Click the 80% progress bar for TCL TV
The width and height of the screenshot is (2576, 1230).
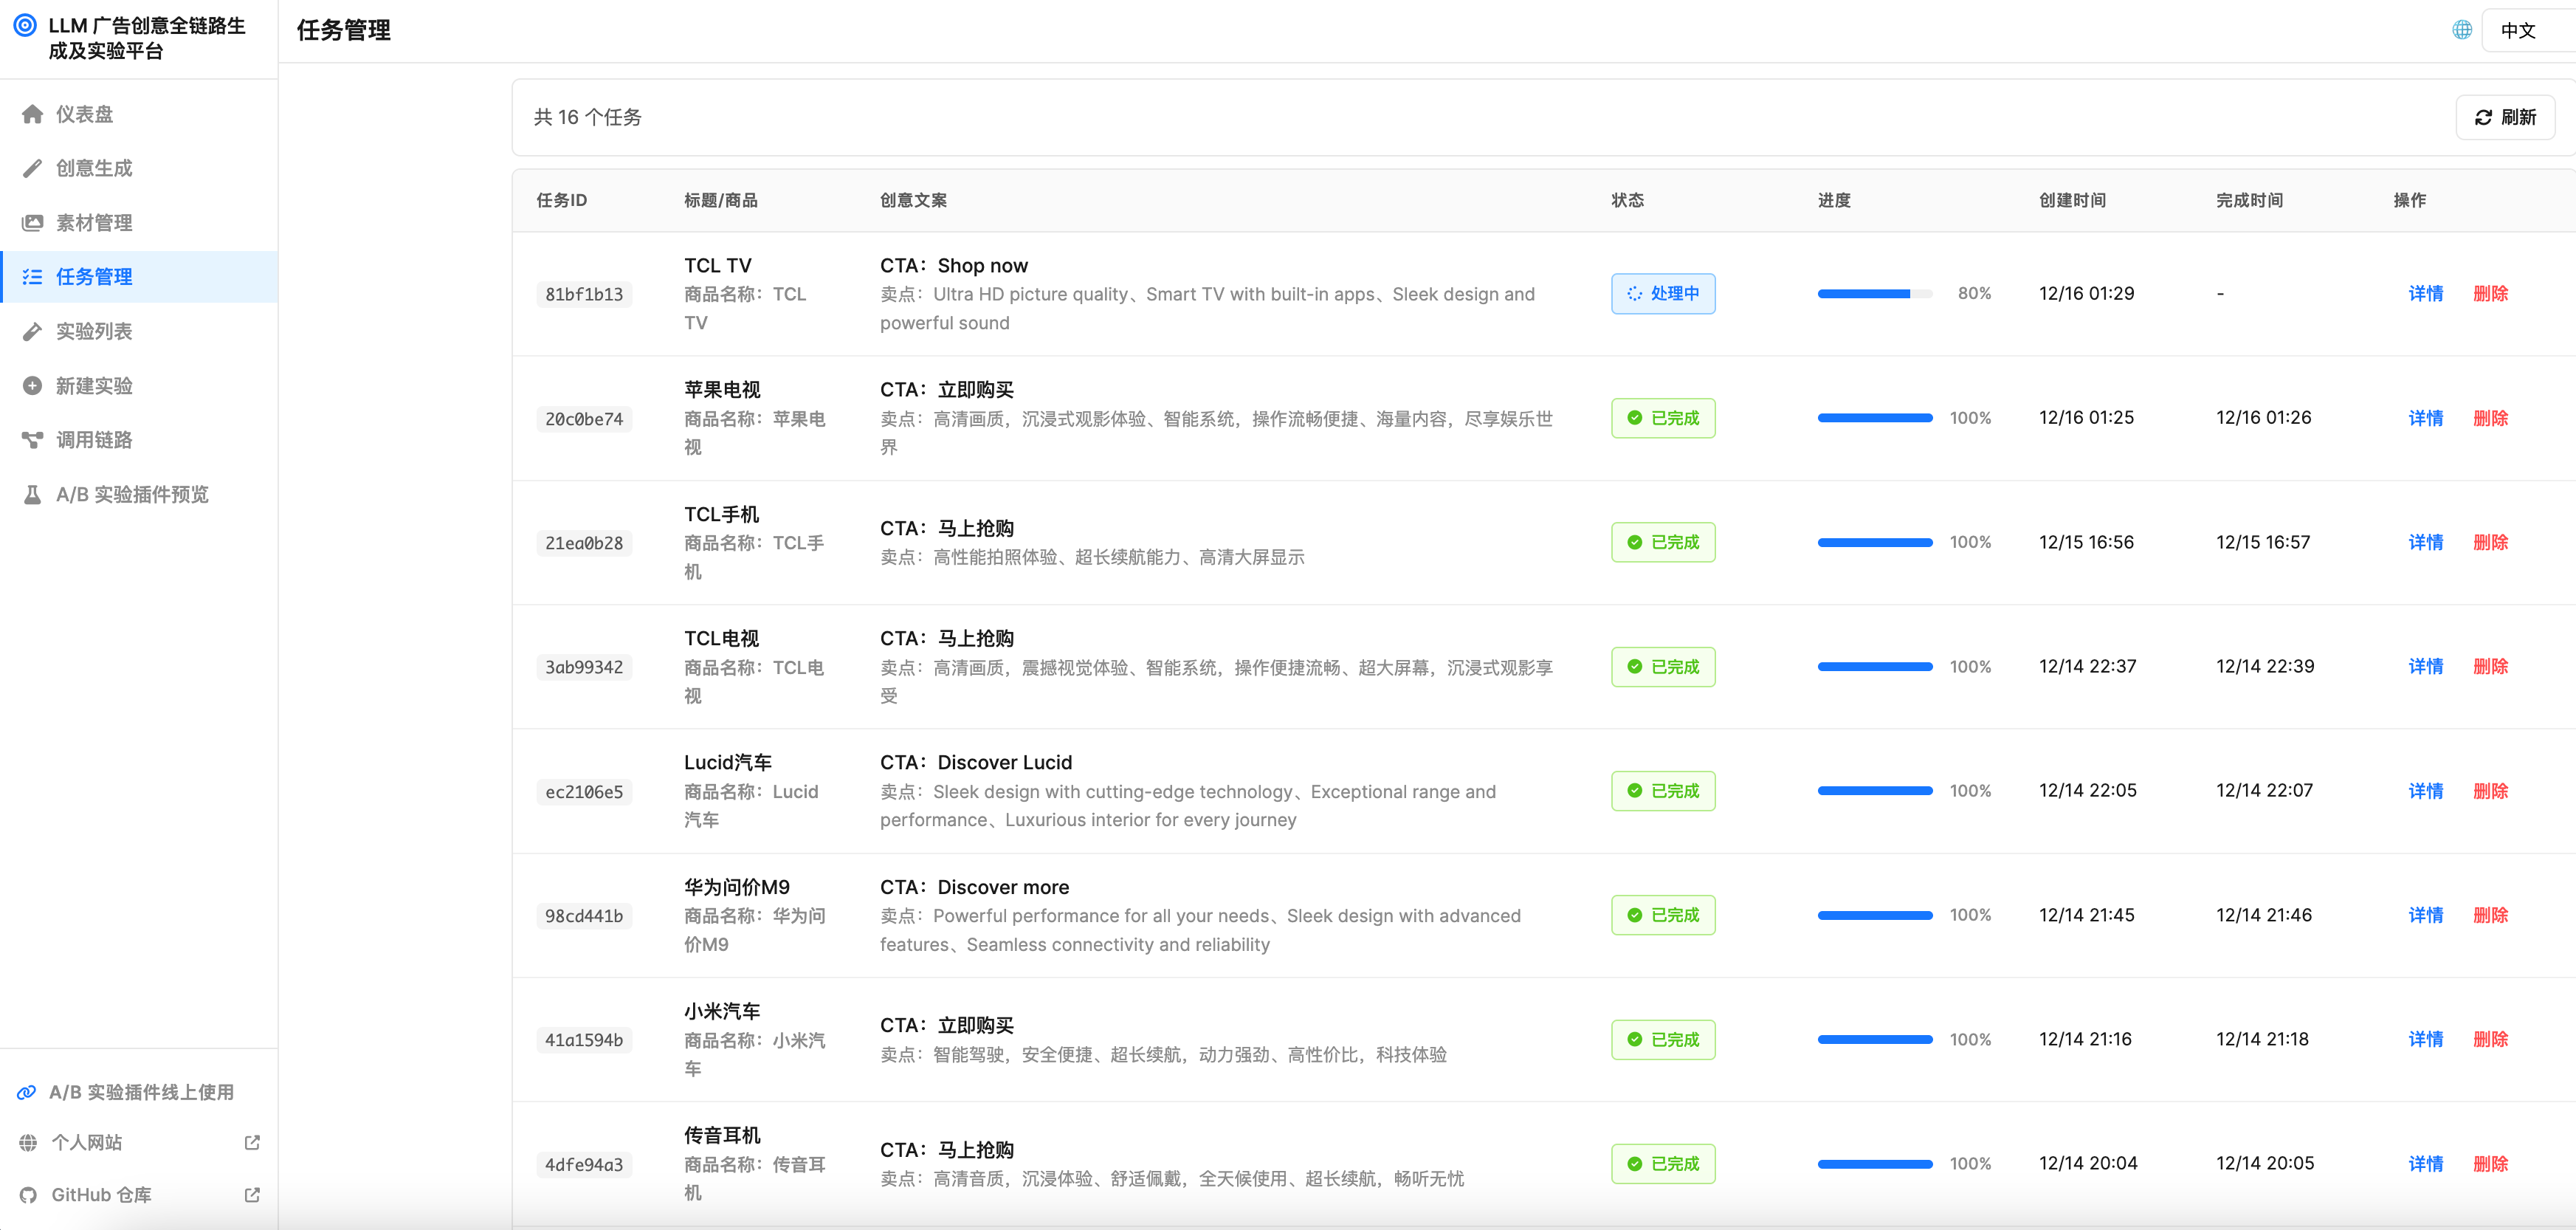(1874, 294)
